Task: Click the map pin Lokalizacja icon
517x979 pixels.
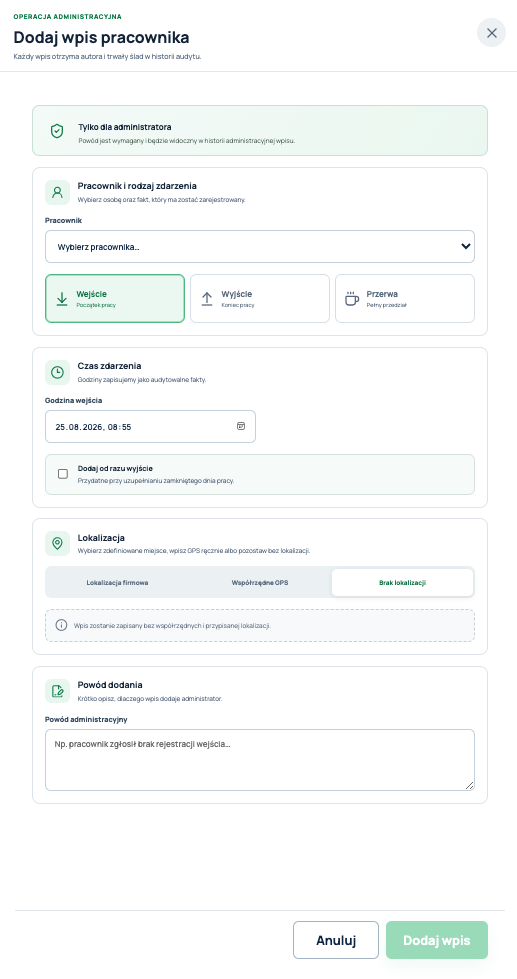Action: click(57, 544)
